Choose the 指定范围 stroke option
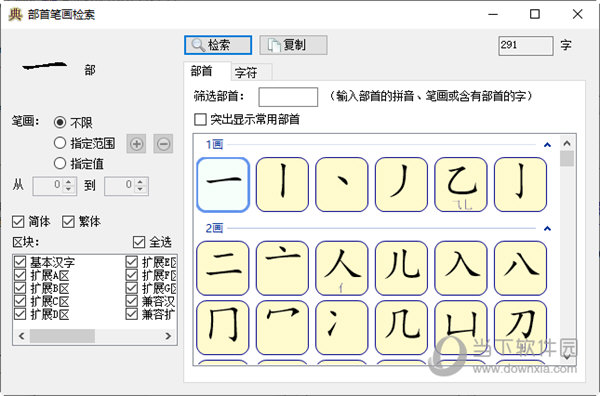Image resolution: width=600 pixels, height=396 pixels. [60, 143]
